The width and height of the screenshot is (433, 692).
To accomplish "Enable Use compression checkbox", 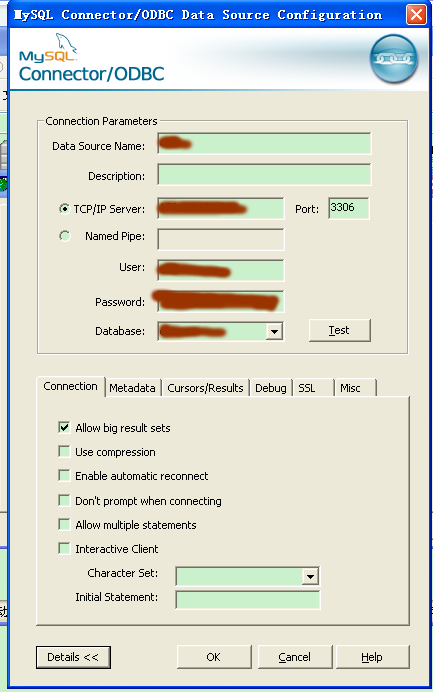I will click(64, 451).
